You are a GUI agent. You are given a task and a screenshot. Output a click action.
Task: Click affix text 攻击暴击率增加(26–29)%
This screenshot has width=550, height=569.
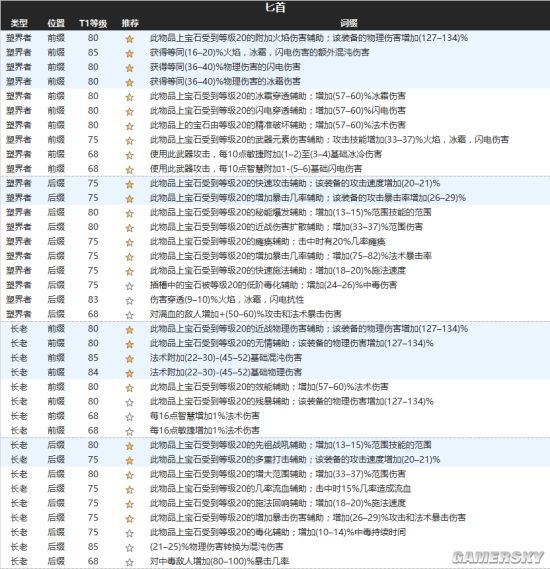(308, 198)
